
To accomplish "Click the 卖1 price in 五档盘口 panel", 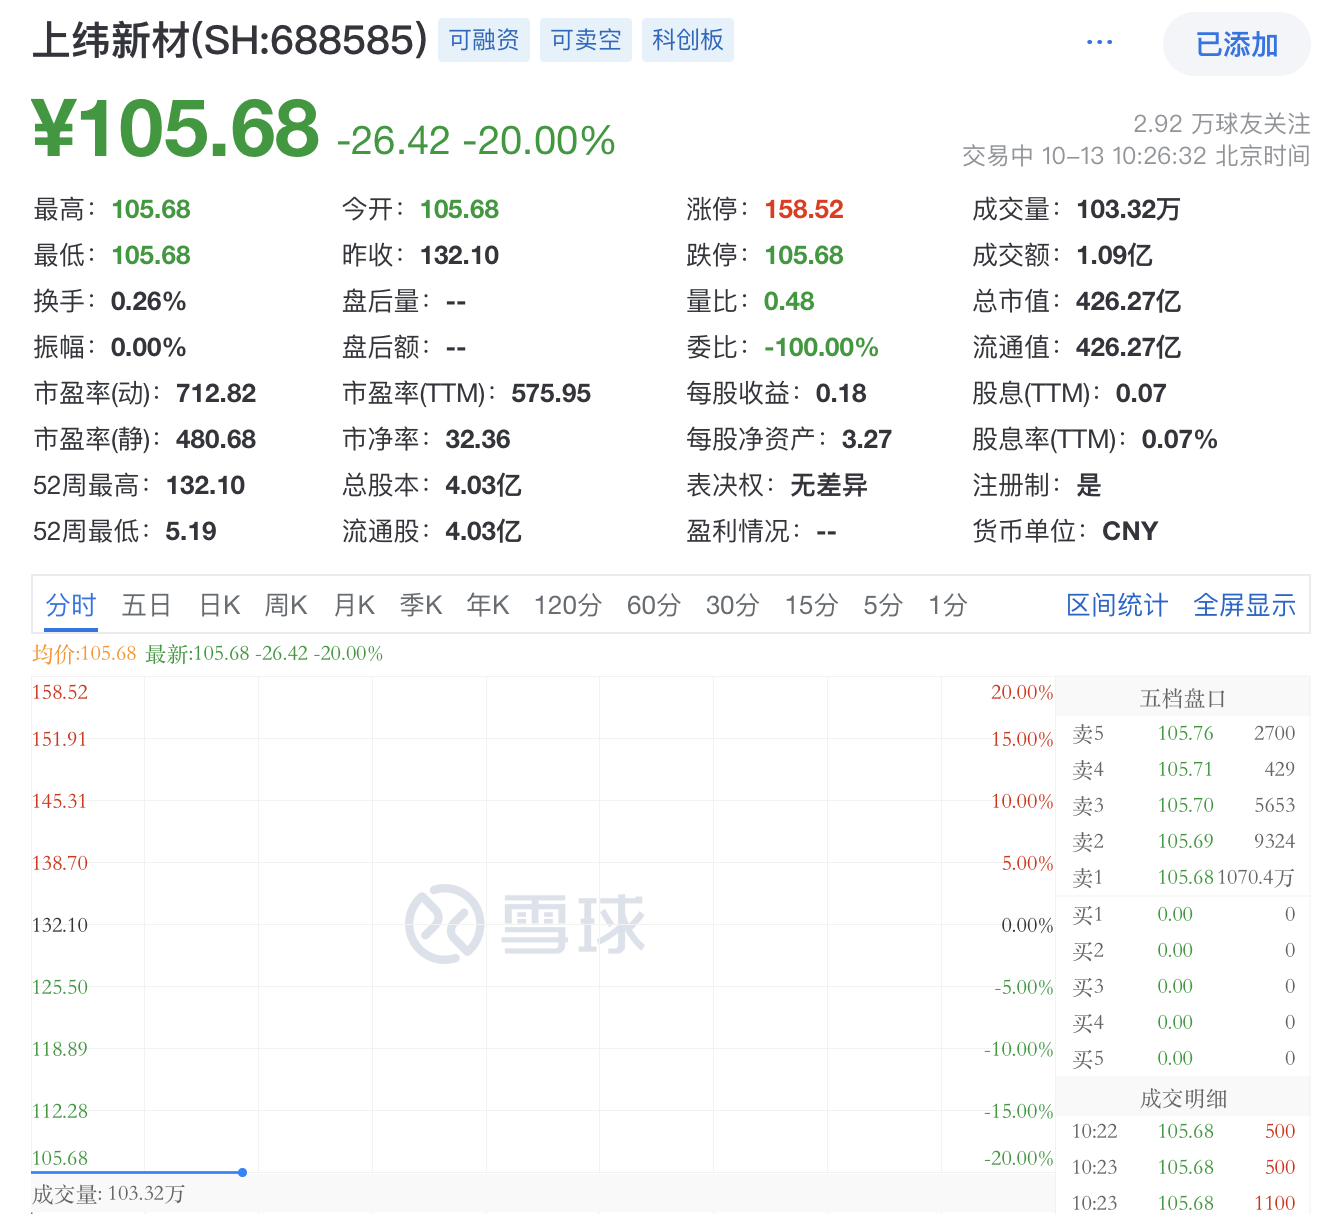I will (x=1185, y=877).
